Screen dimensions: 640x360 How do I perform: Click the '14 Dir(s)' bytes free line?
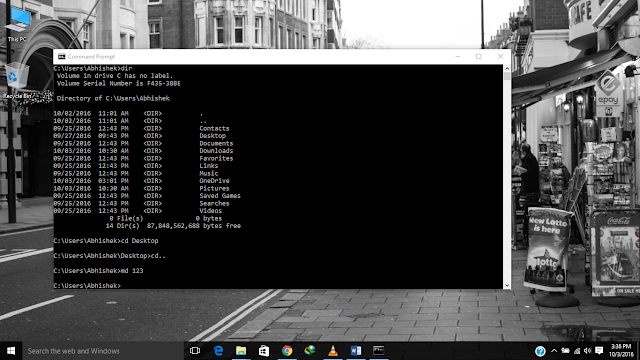point(173,226)
